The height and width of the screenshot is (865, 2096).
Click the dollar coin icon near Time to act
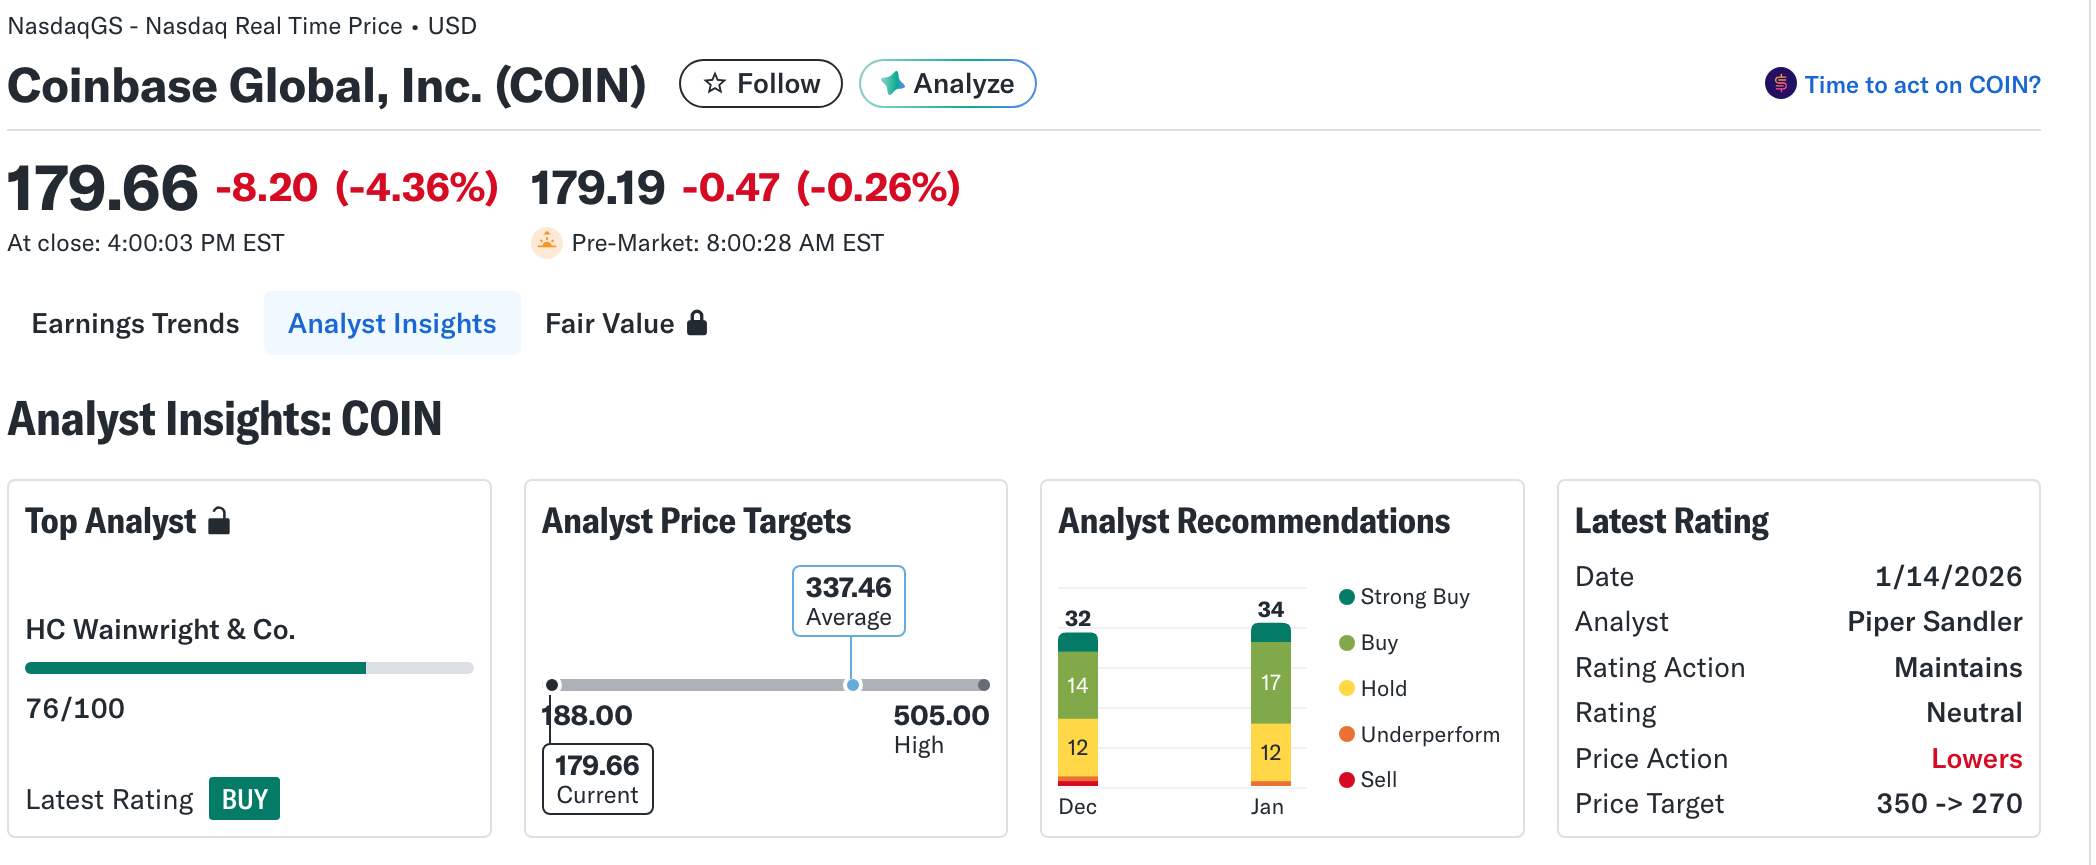[x=1779, y=84]
